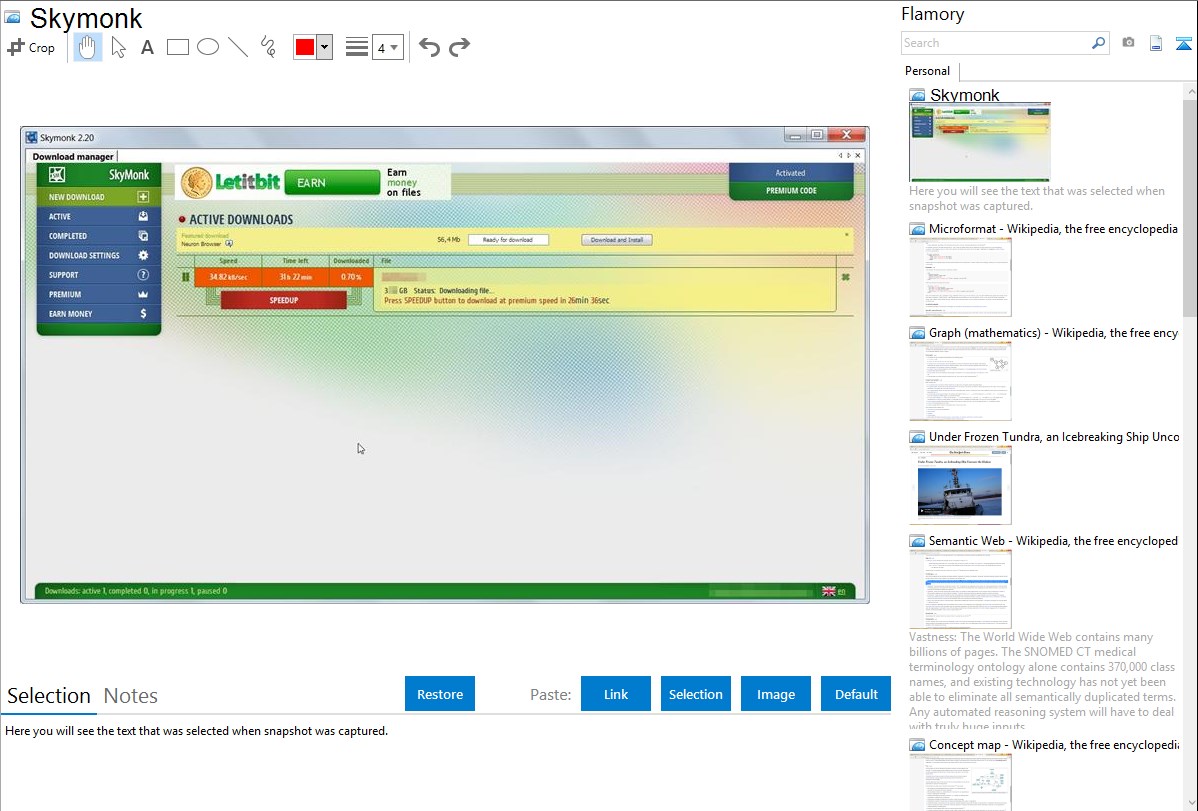Open the Under Frozen Tundra snapshot thumbnail
This screenshot has height=811, width=1198.
coord(960,485)
